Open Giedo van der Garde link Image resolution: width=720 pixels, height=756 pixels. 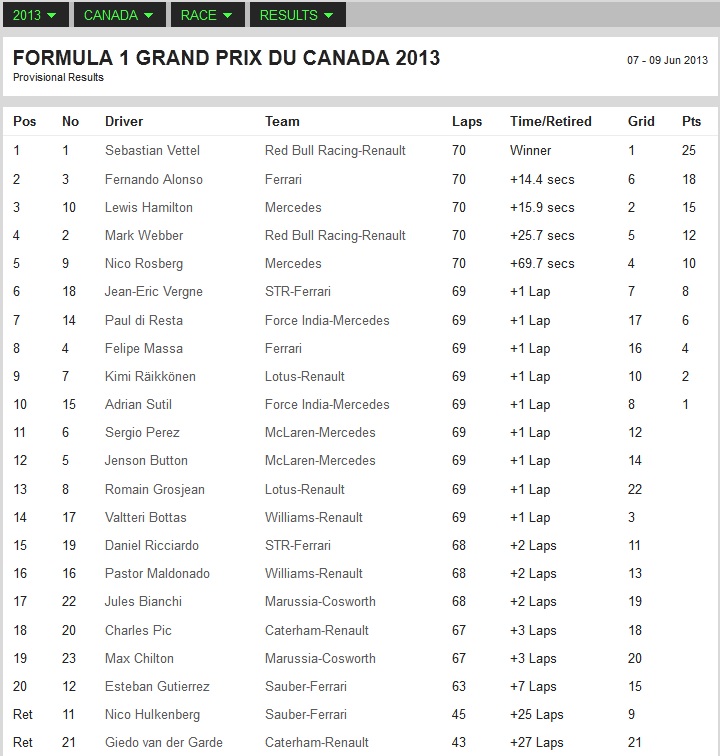[164, 742]
